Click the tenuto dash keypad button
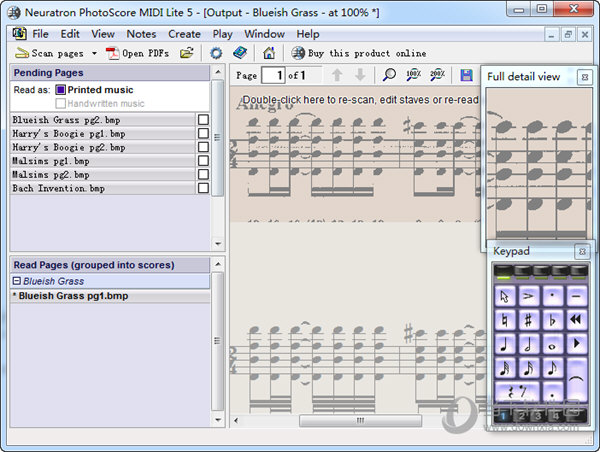Screen dimensions: 600x452 [577, 296]
